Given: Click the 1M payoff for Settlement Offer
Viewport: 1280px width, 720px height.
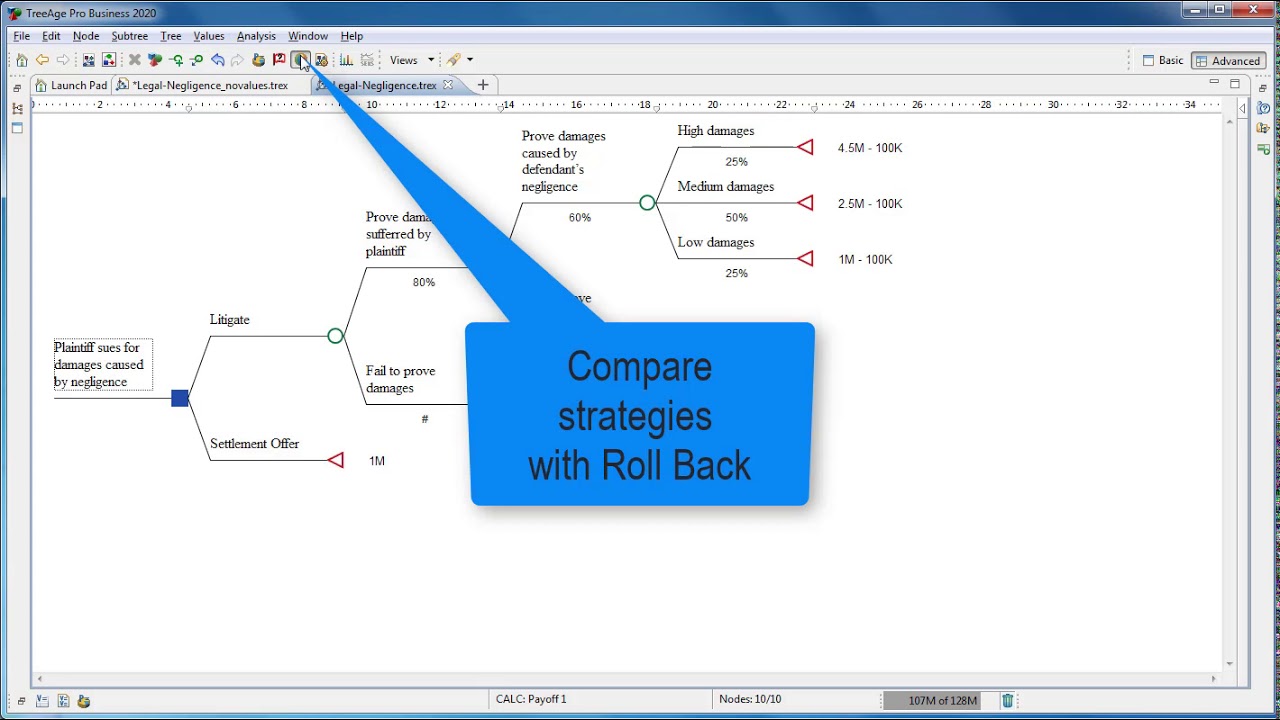Looking at the screenshot, I should coord(377,461).
